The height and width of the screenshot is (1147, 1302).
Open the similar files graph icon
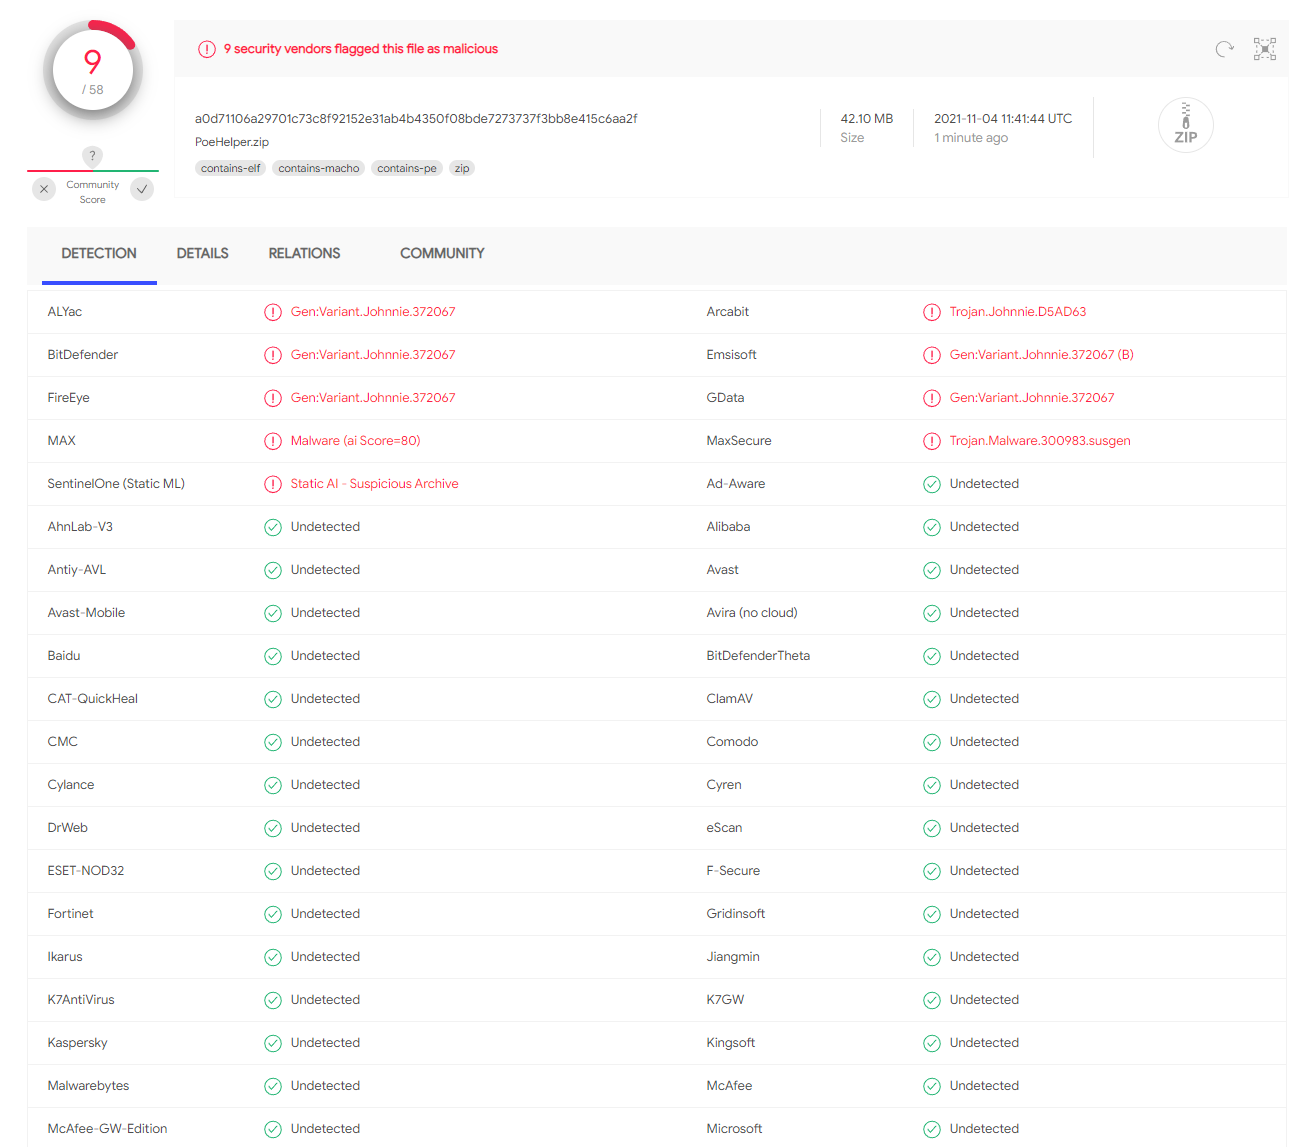(1265, 49)
